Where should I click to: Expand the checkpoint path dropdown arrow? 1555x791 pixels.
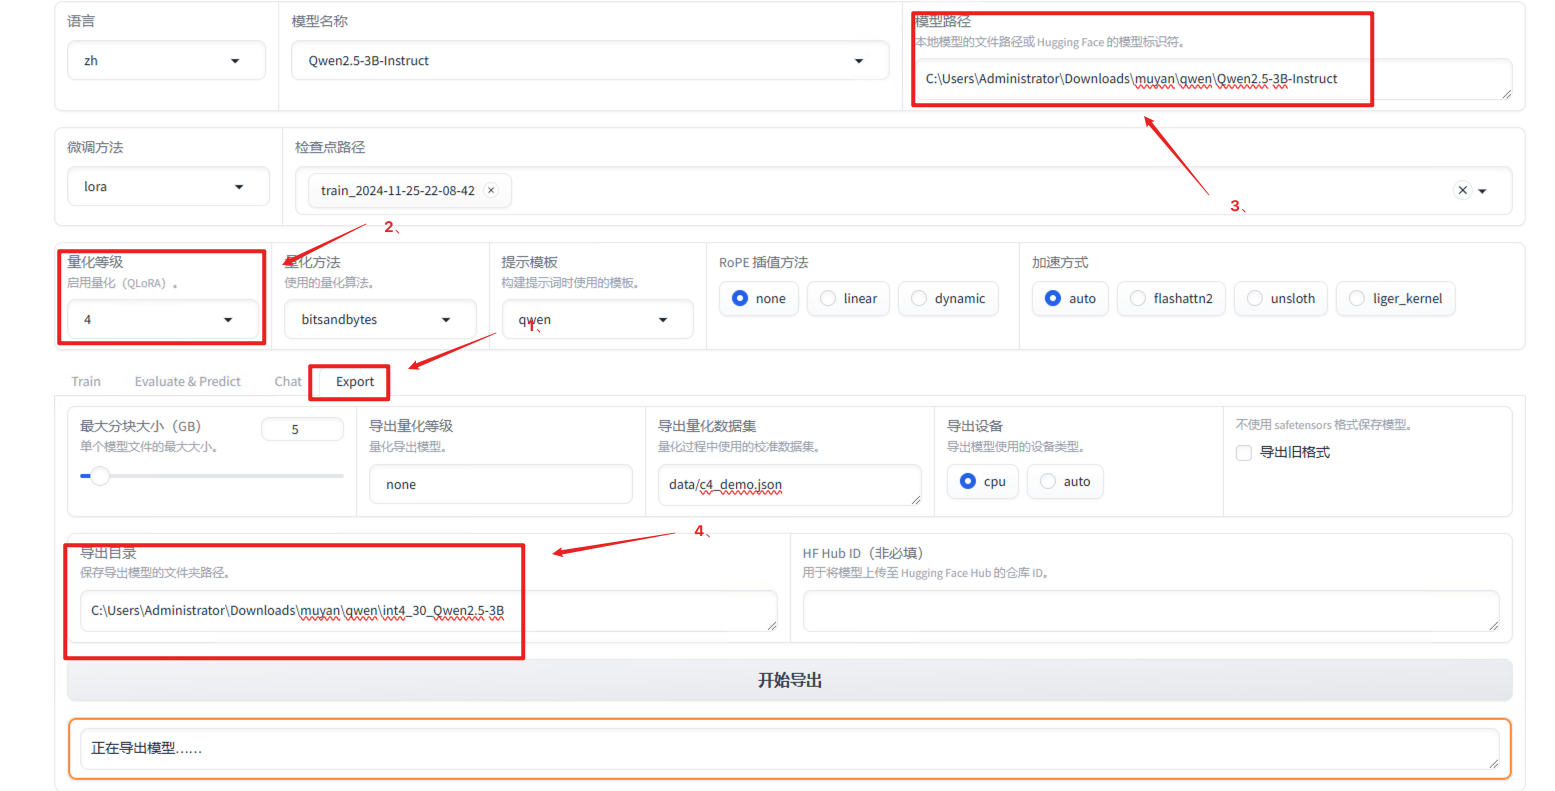pyautogui.click(x=1483, y=191)
